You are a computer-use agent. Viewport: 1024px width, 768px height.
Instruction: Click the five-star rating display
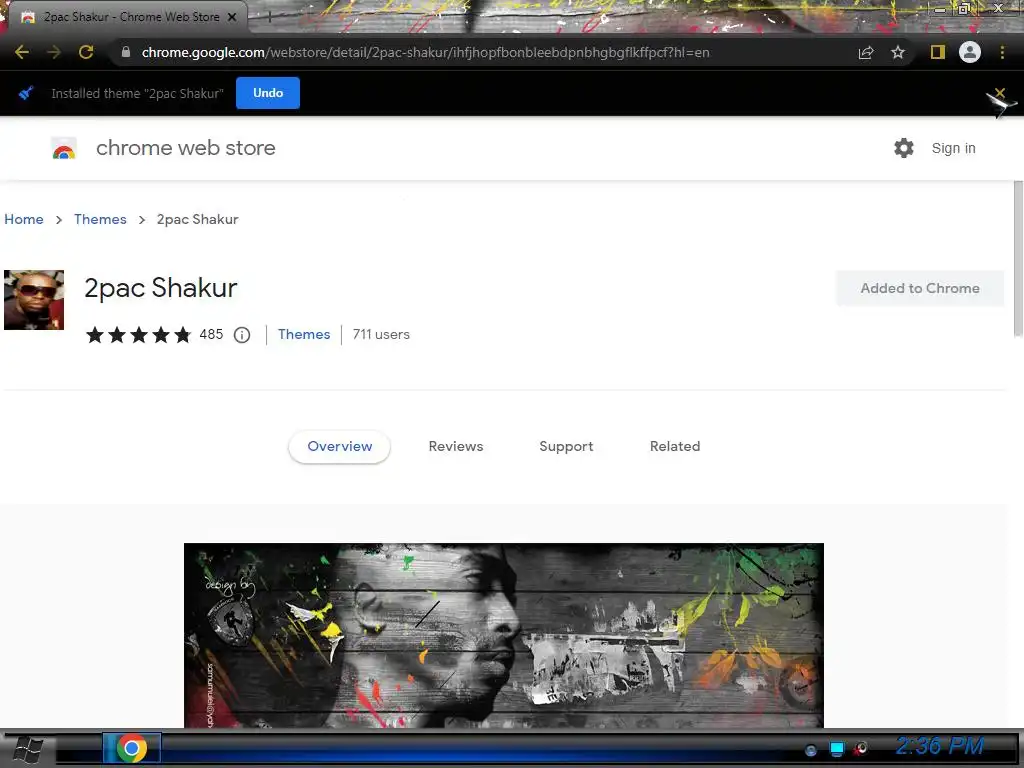point(138,335)
